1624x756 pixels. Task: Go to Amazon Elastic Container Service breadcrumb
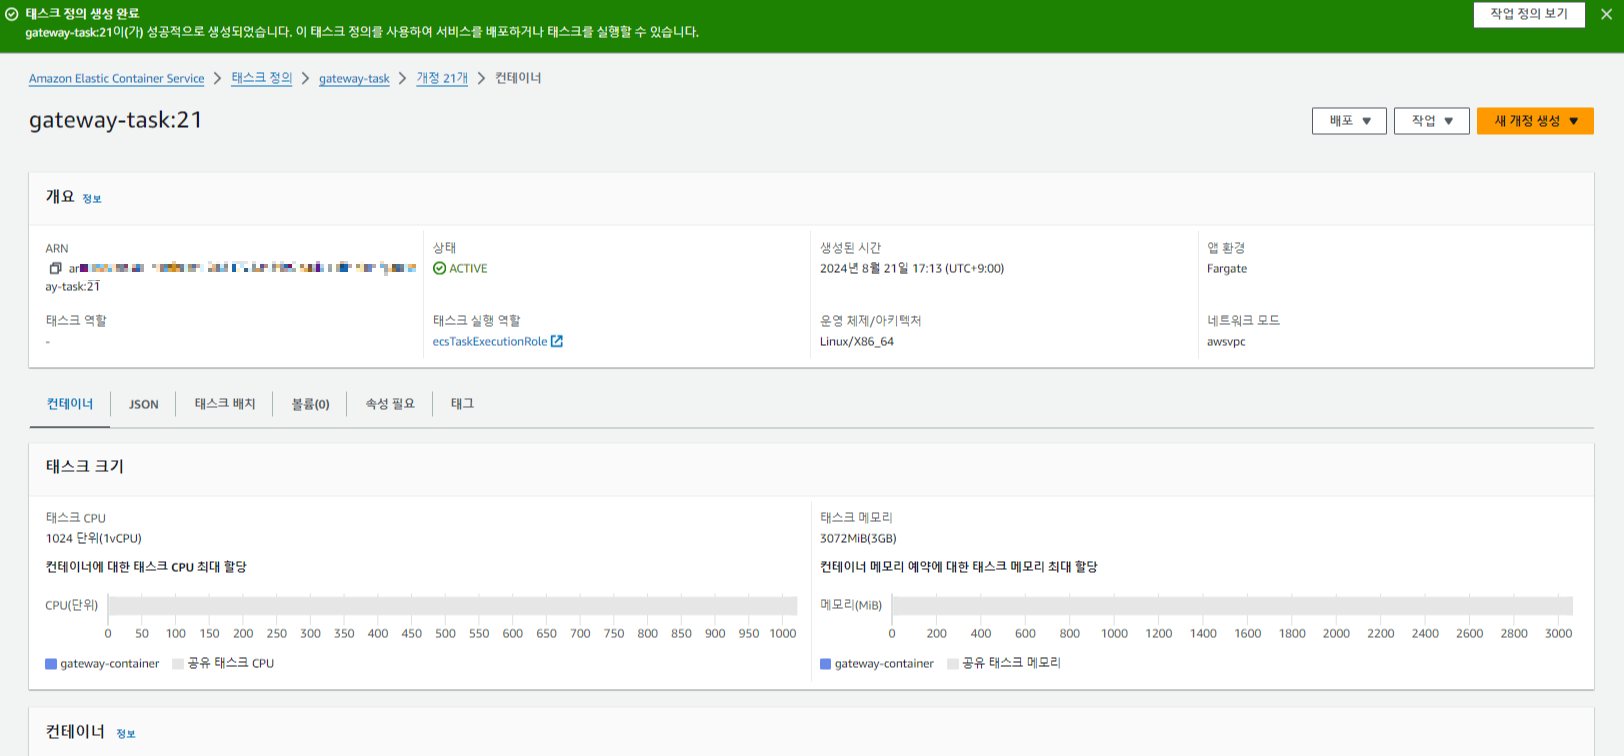pos(116,78)
